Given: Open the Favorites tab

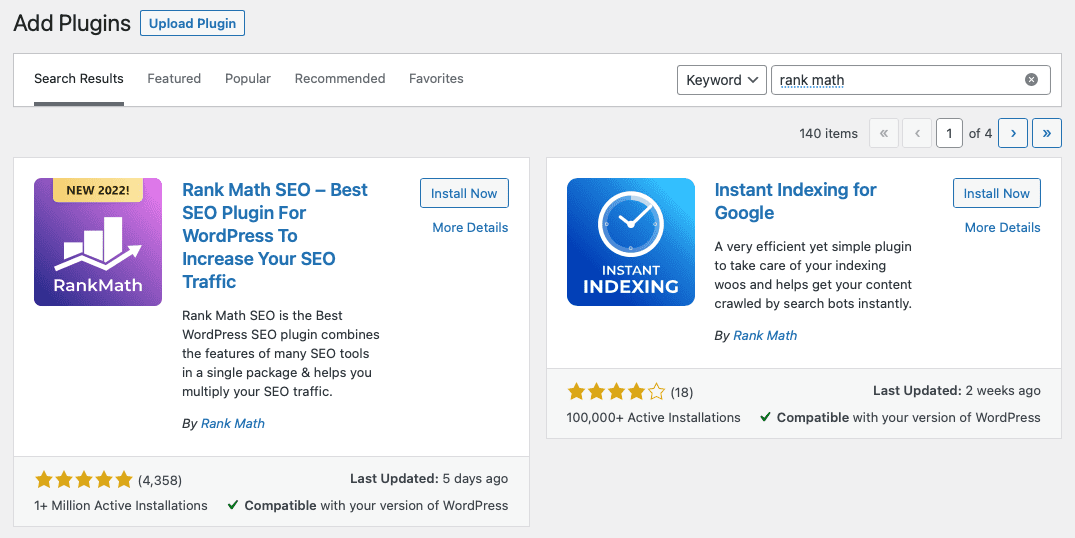Looking at the screenshot, I should click(436, 79).
